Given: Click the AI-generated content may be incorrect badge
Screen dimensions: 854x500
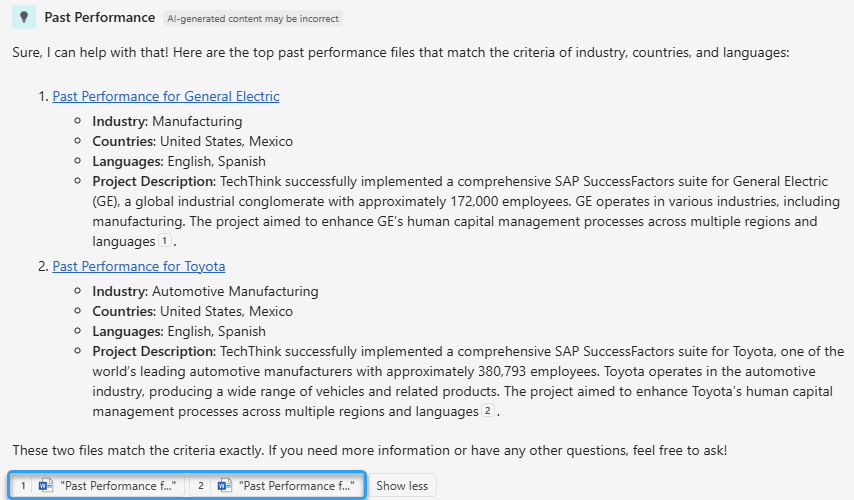Looking at the screenshot, I should [252, 18].
